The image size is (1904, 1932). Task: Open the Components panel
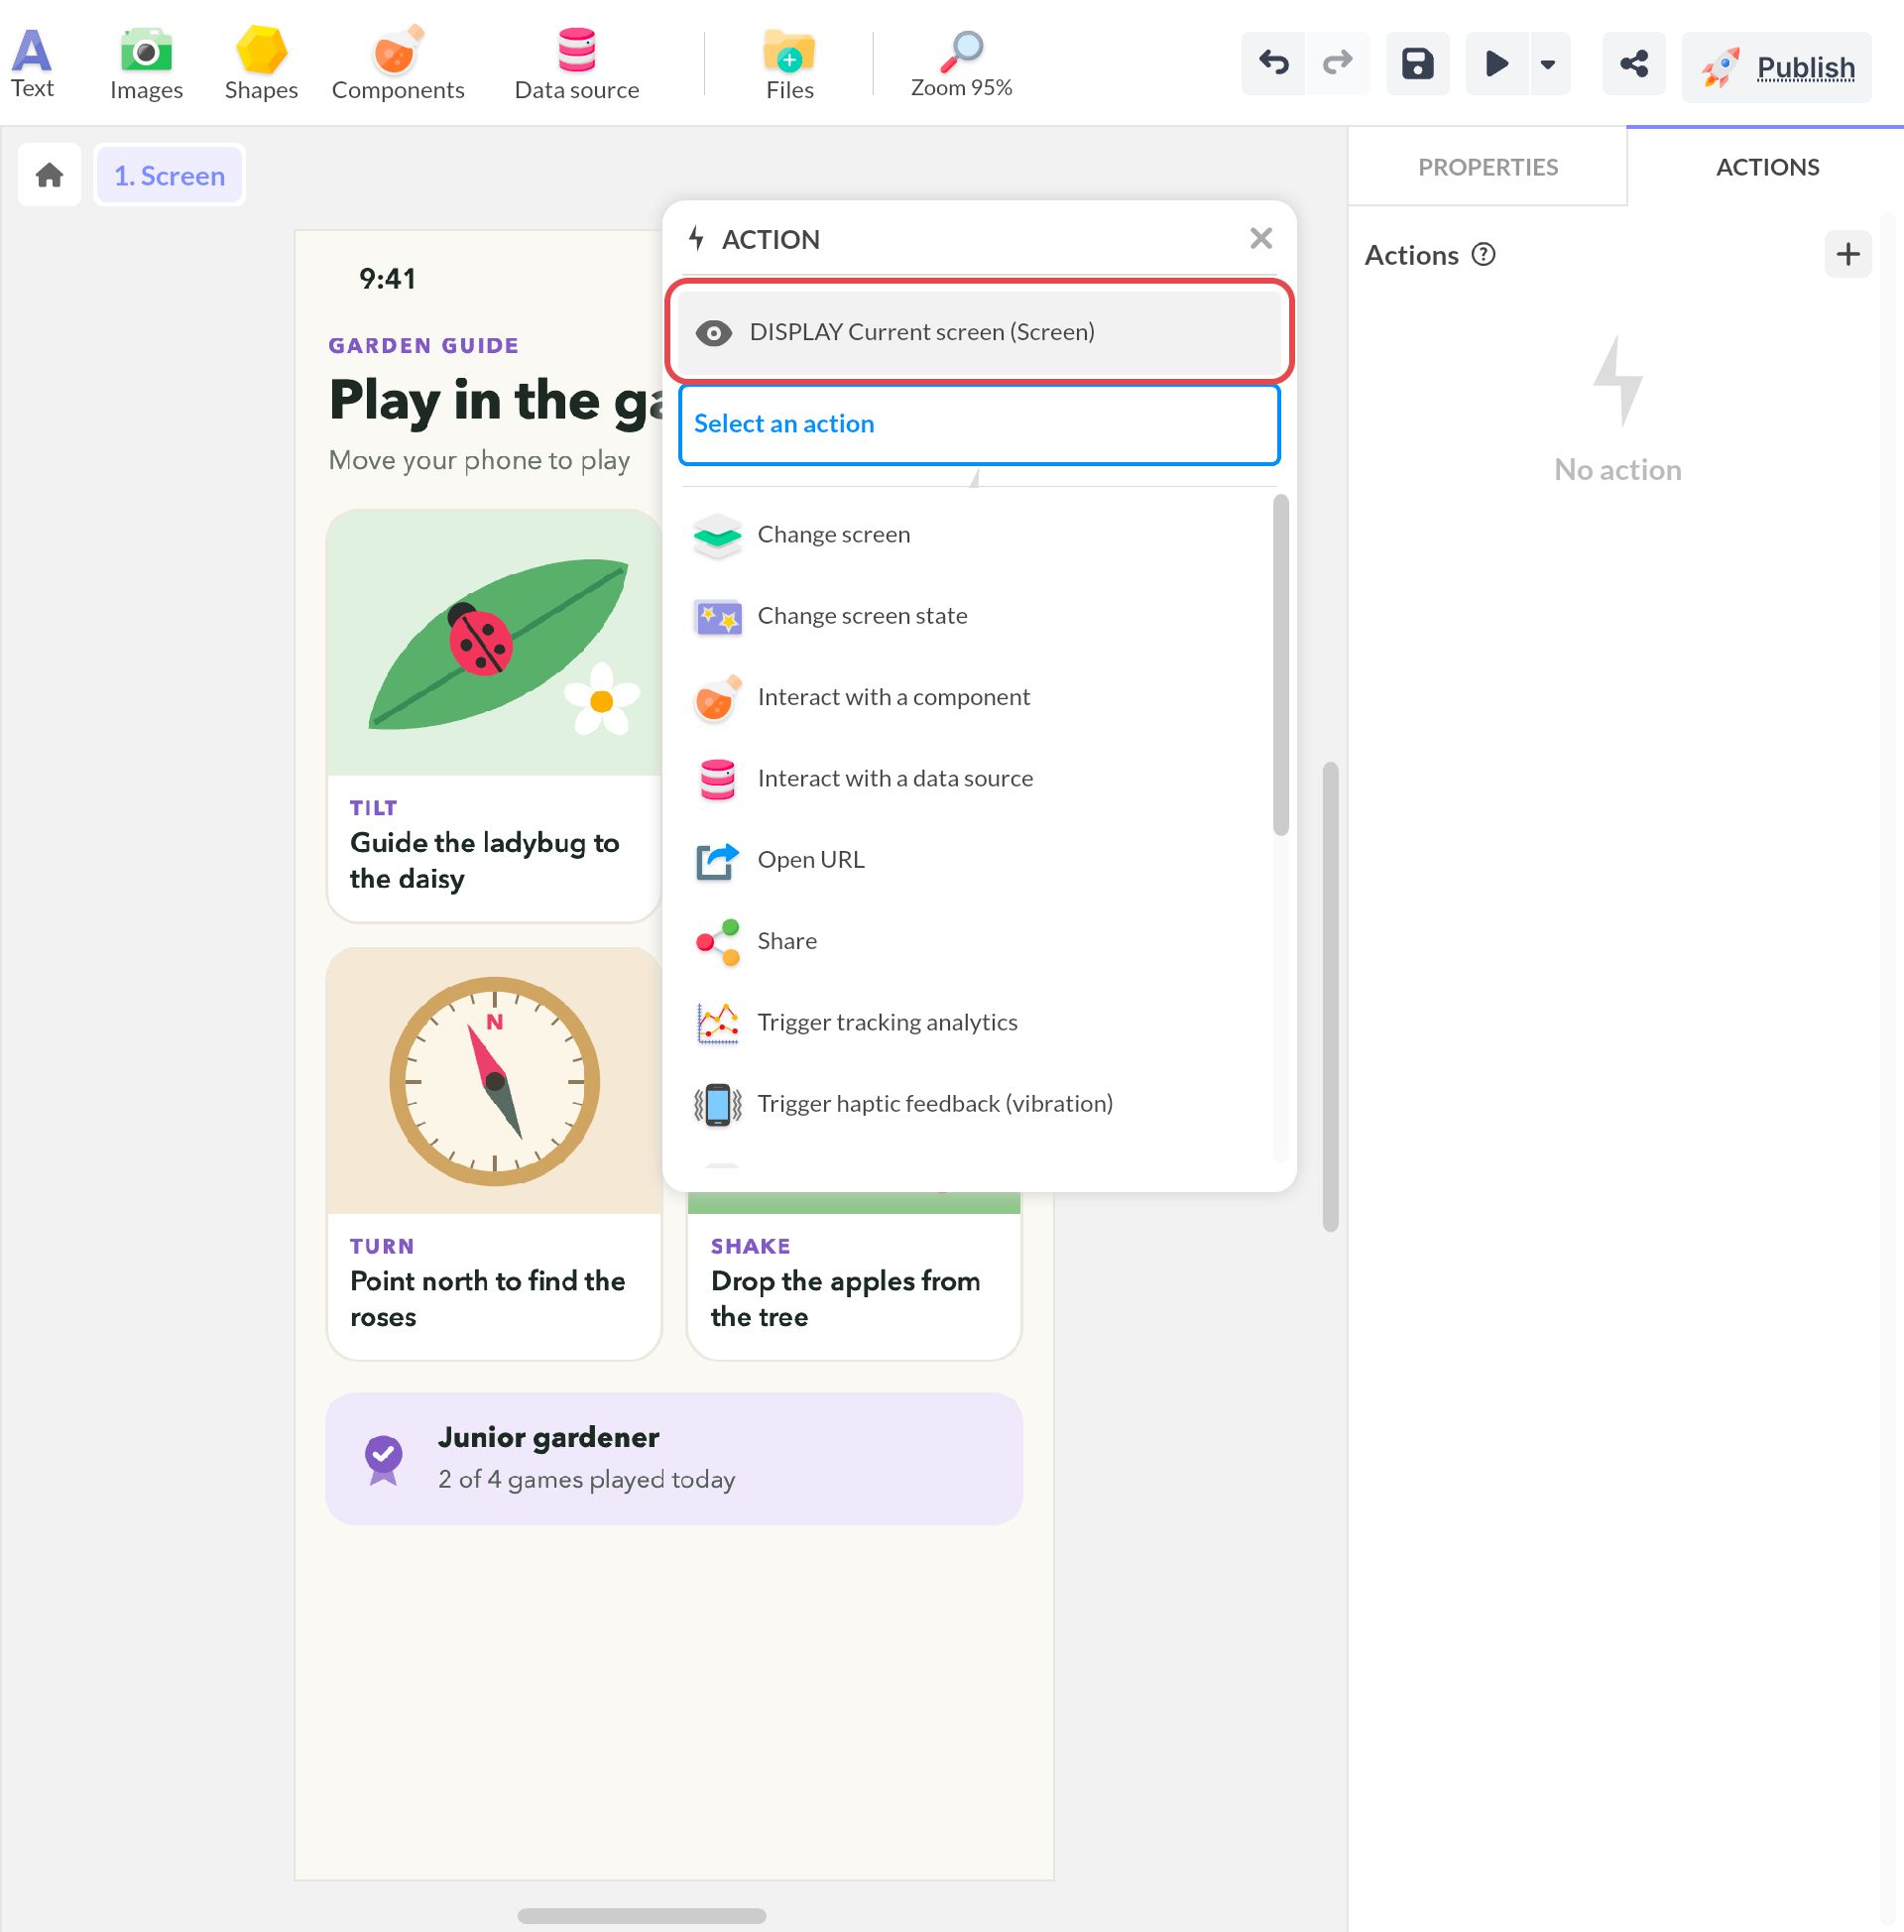point(398,64)
